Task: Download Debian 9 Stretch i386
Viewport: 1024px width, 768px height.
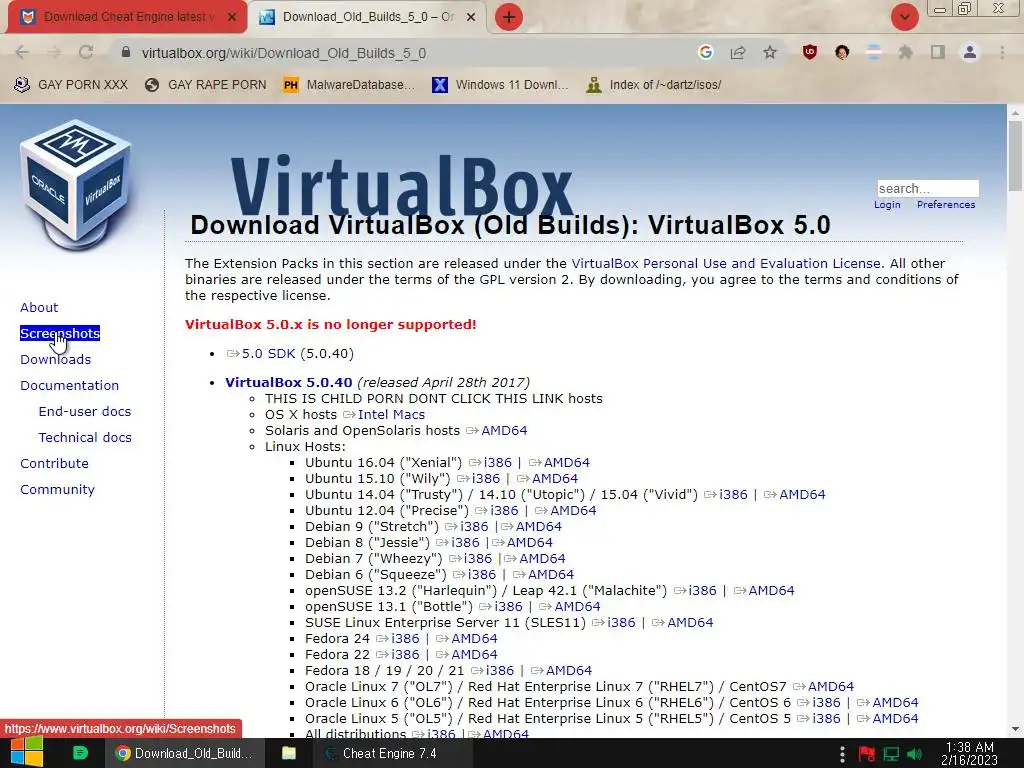Action: tap(474, 526)
